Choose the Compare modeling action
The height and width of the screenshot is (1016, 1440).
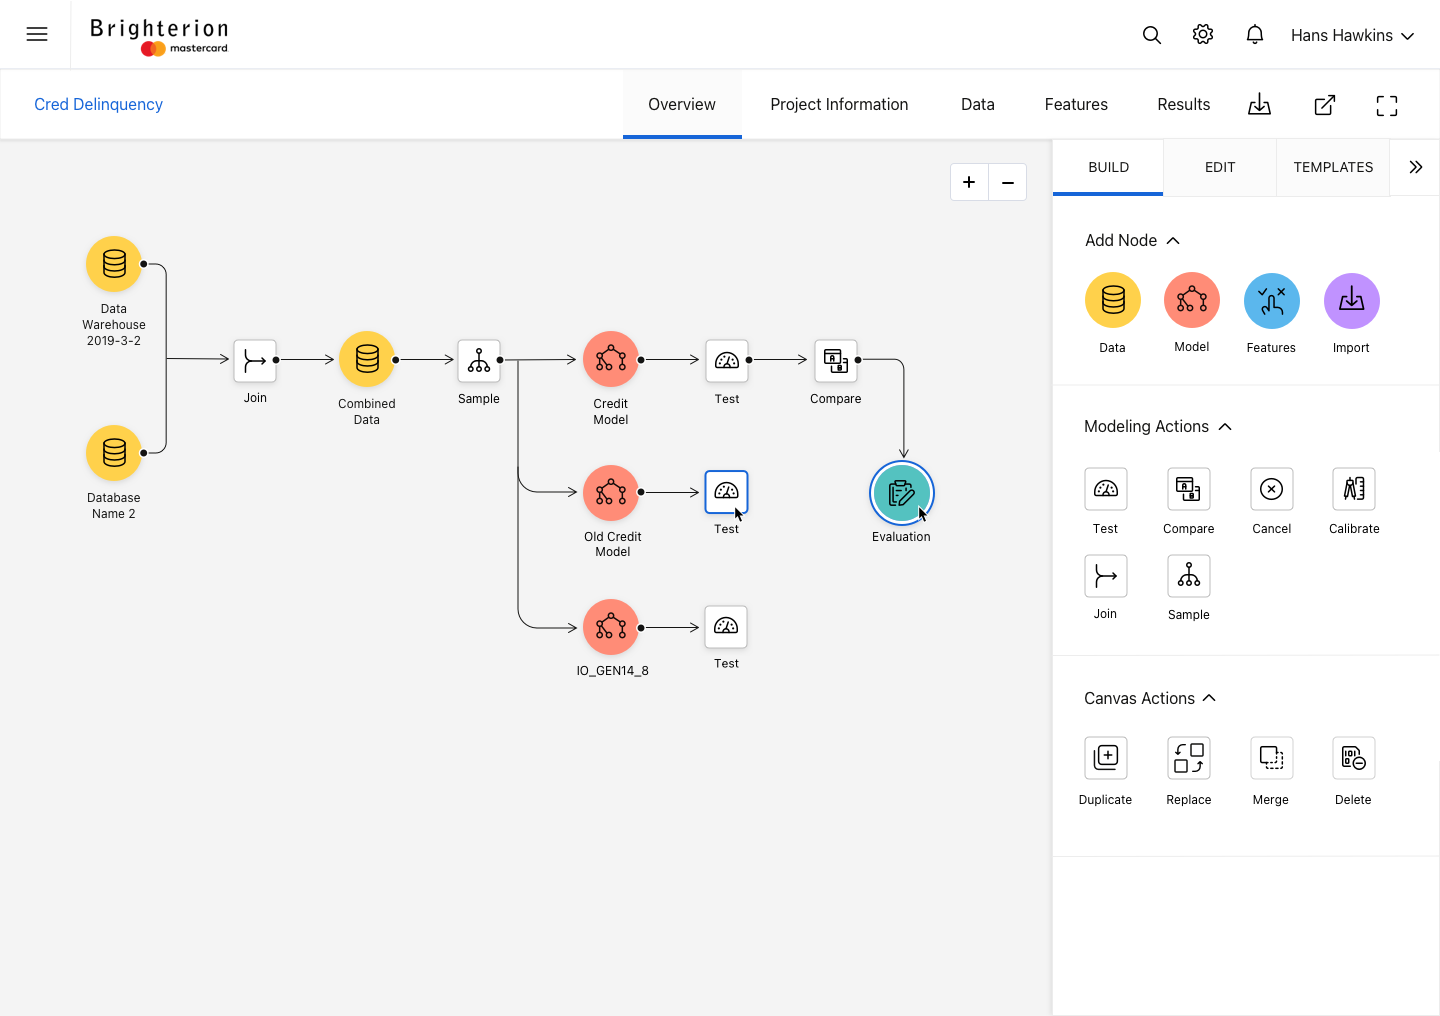[x=1189, y=489]
